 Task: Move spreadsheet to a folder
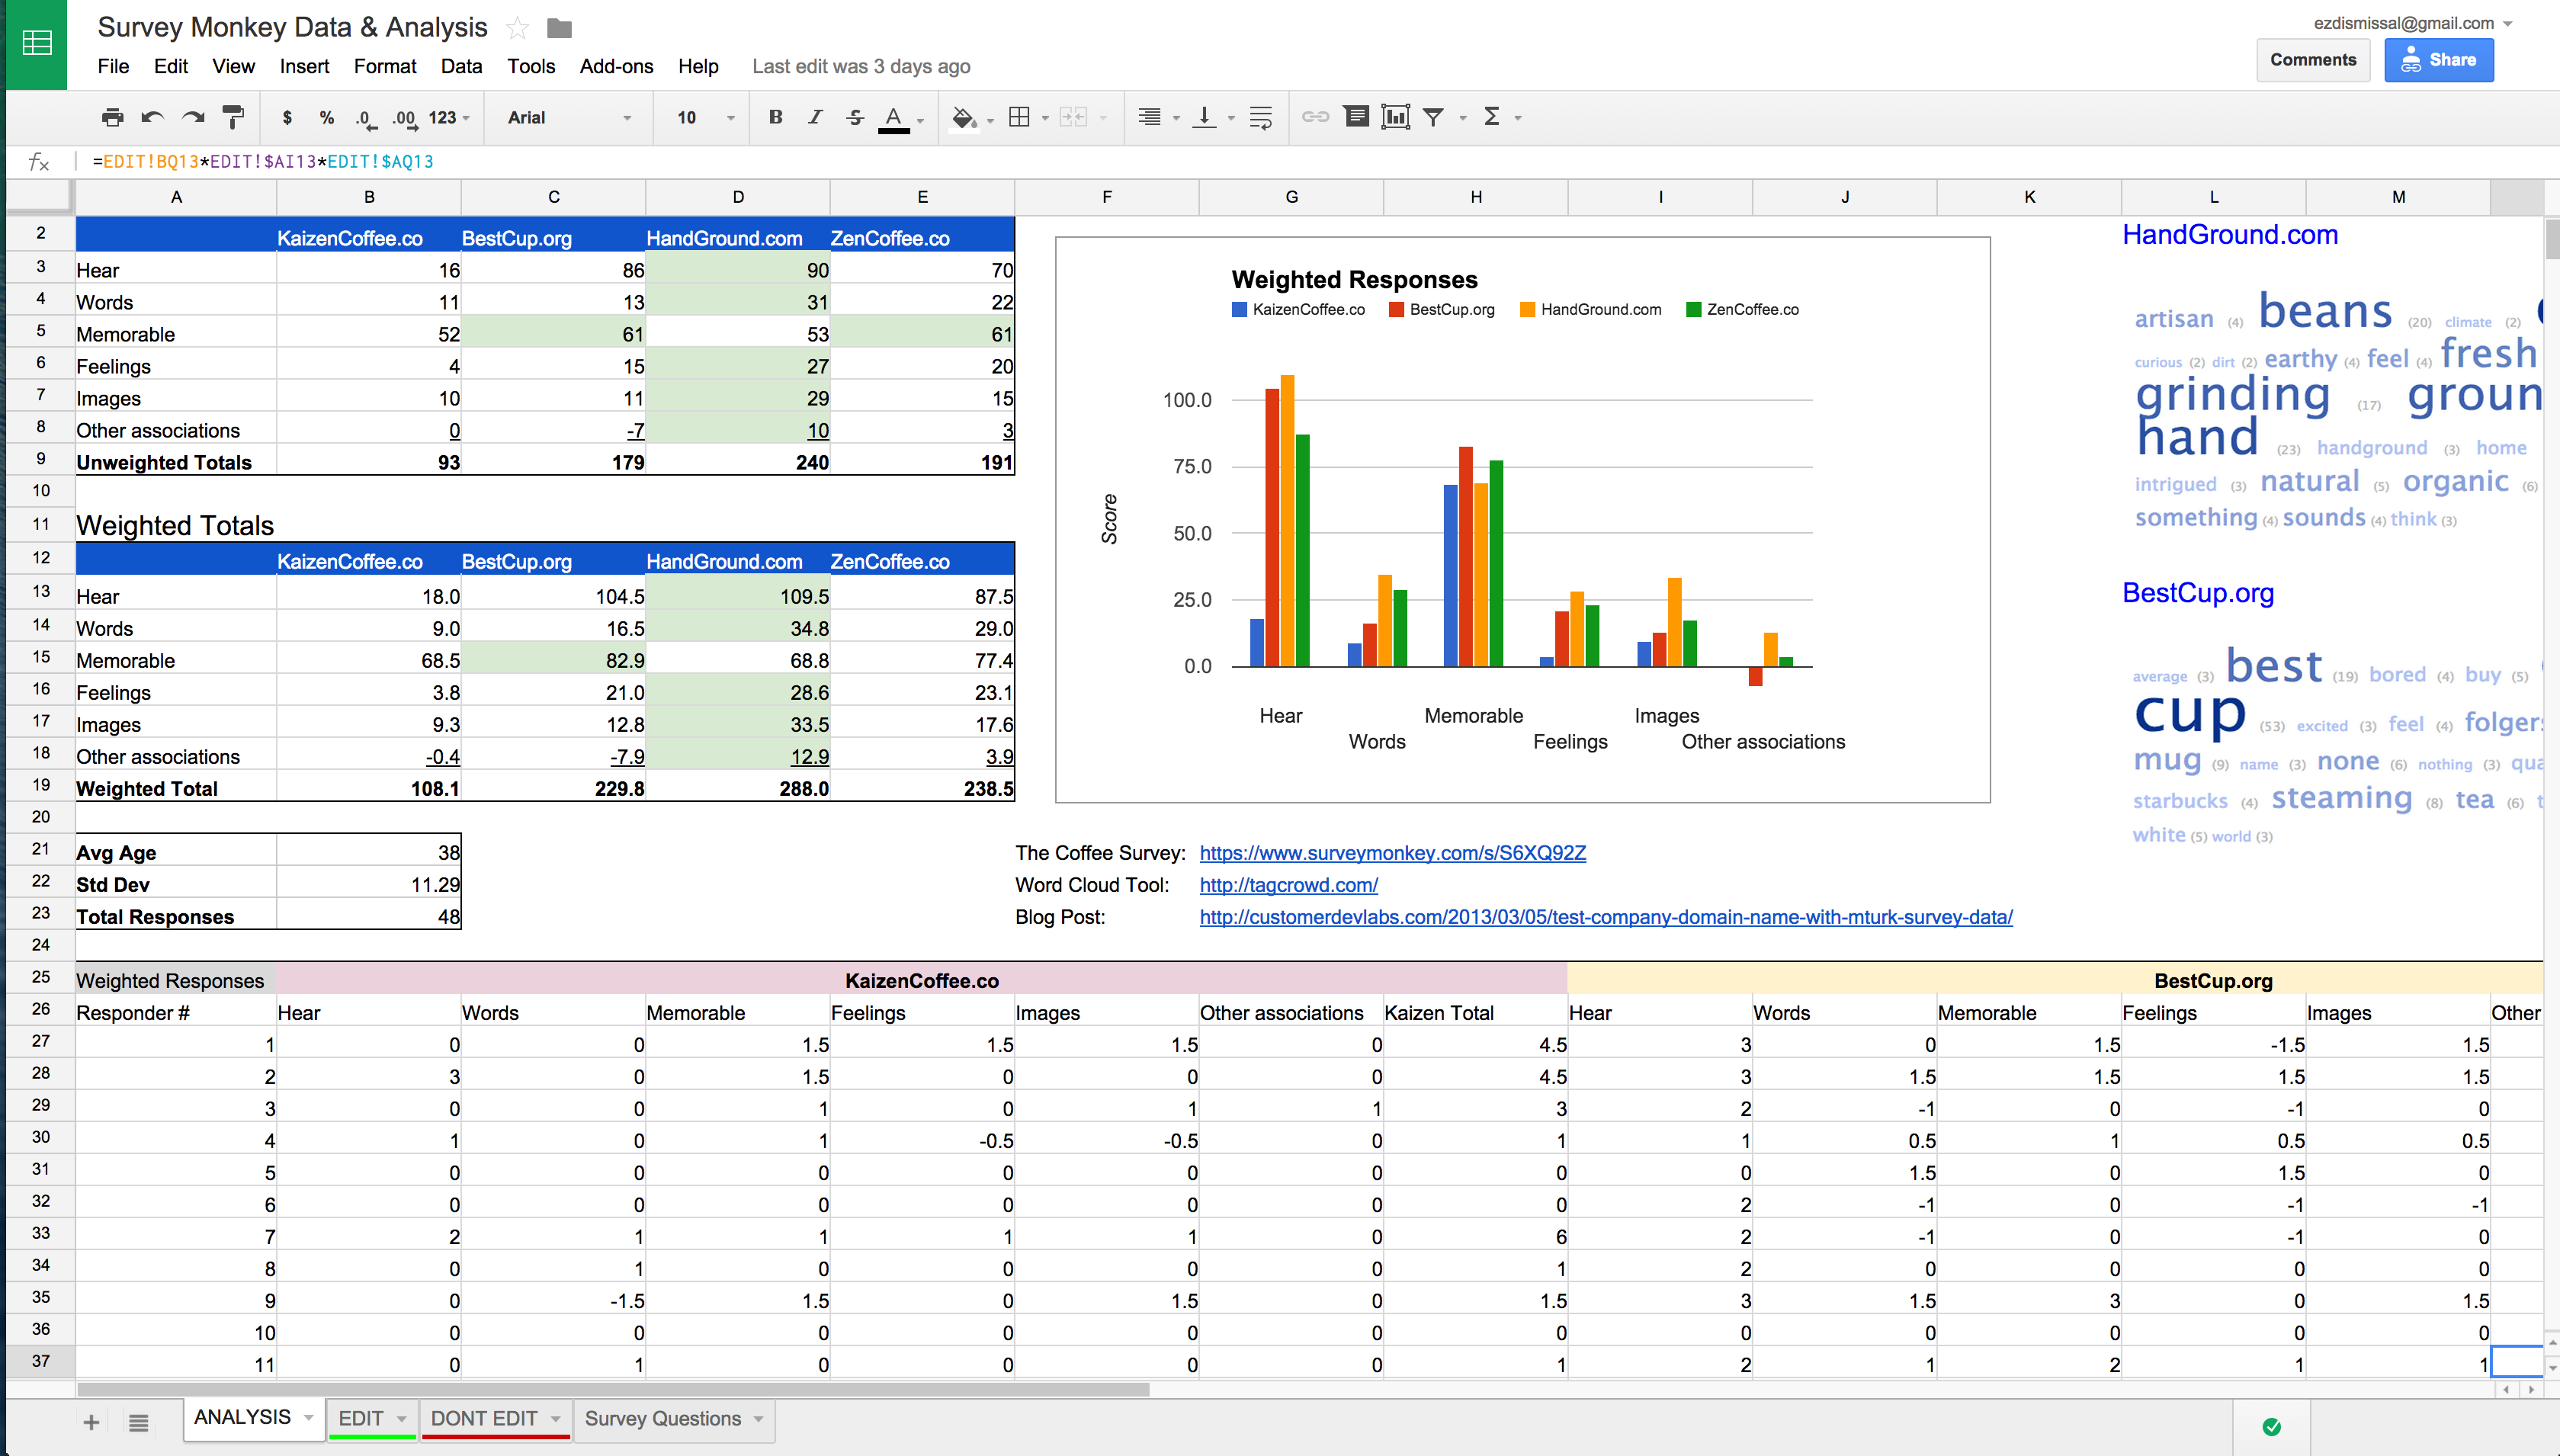560,28
